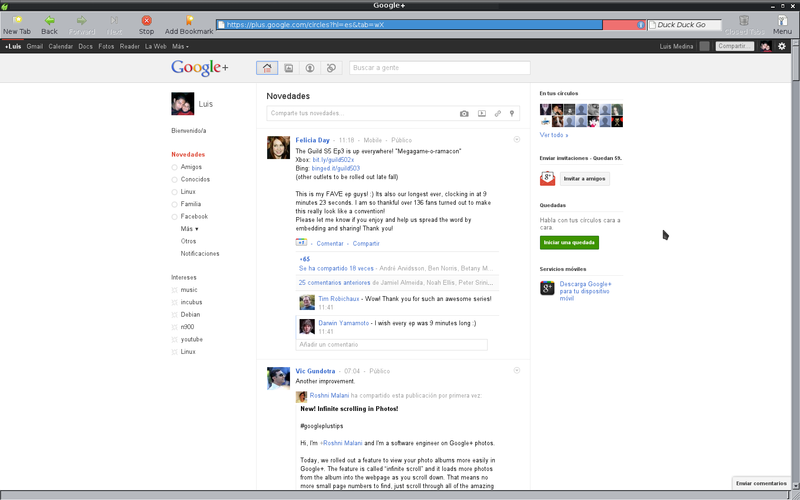The height and width of the screenshot is (500, 800).
Task: Click Iniciar una quedada button
Action: [x=569, y=242]
